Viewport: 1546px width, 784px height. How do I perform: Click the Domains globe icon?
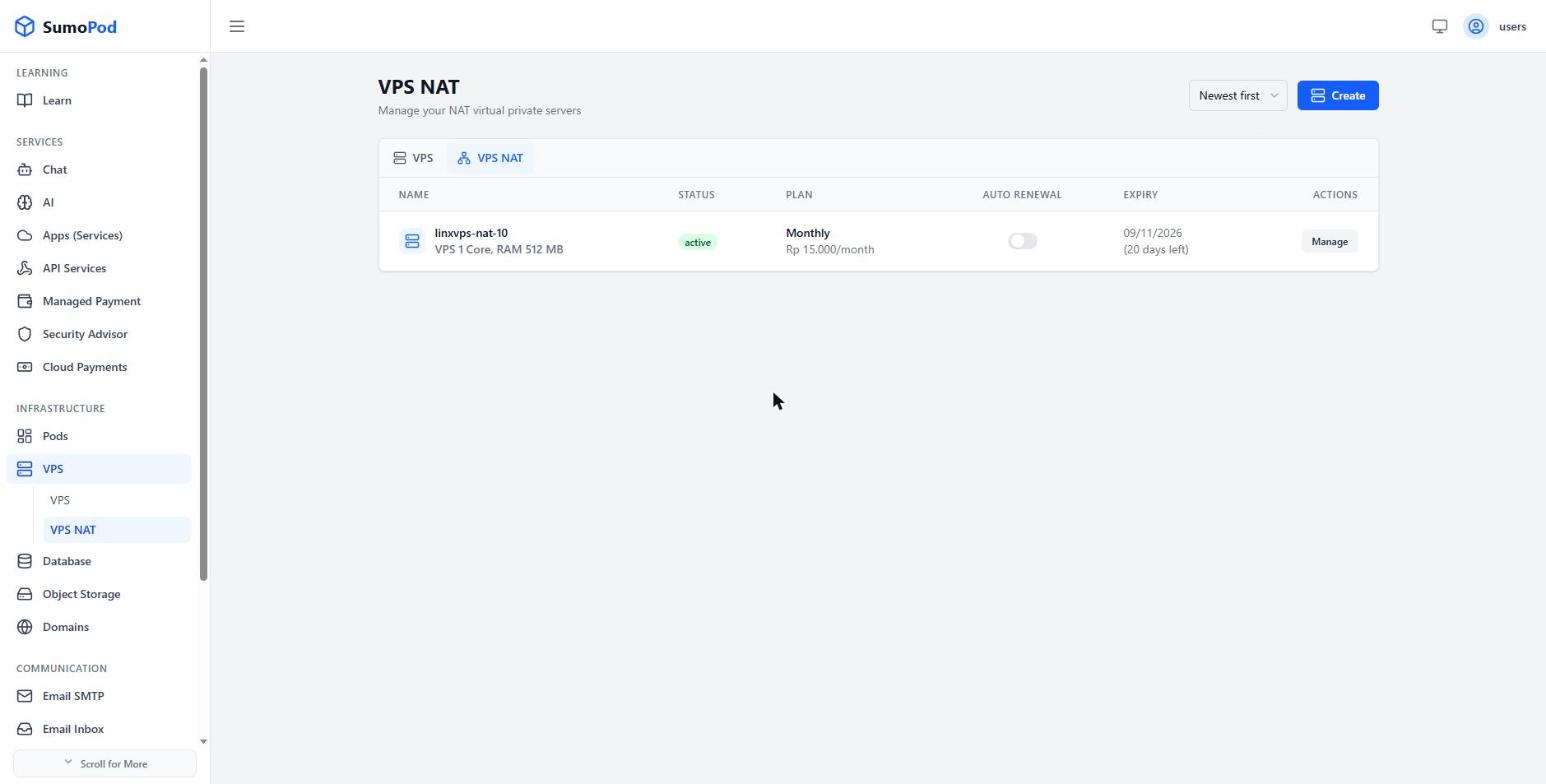coord(25,627)
